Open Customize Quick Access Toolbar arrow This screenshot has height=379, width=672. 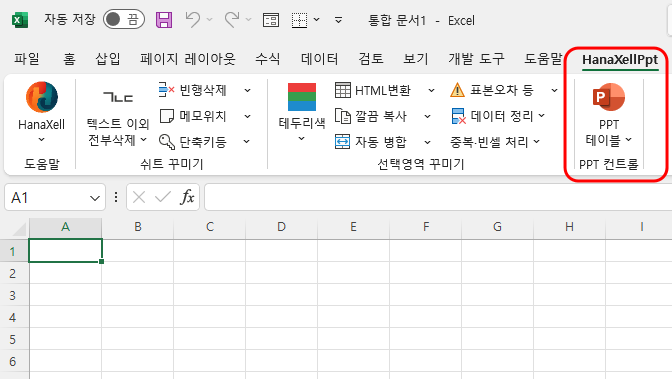pyautogui.click(x=339, y=20)
